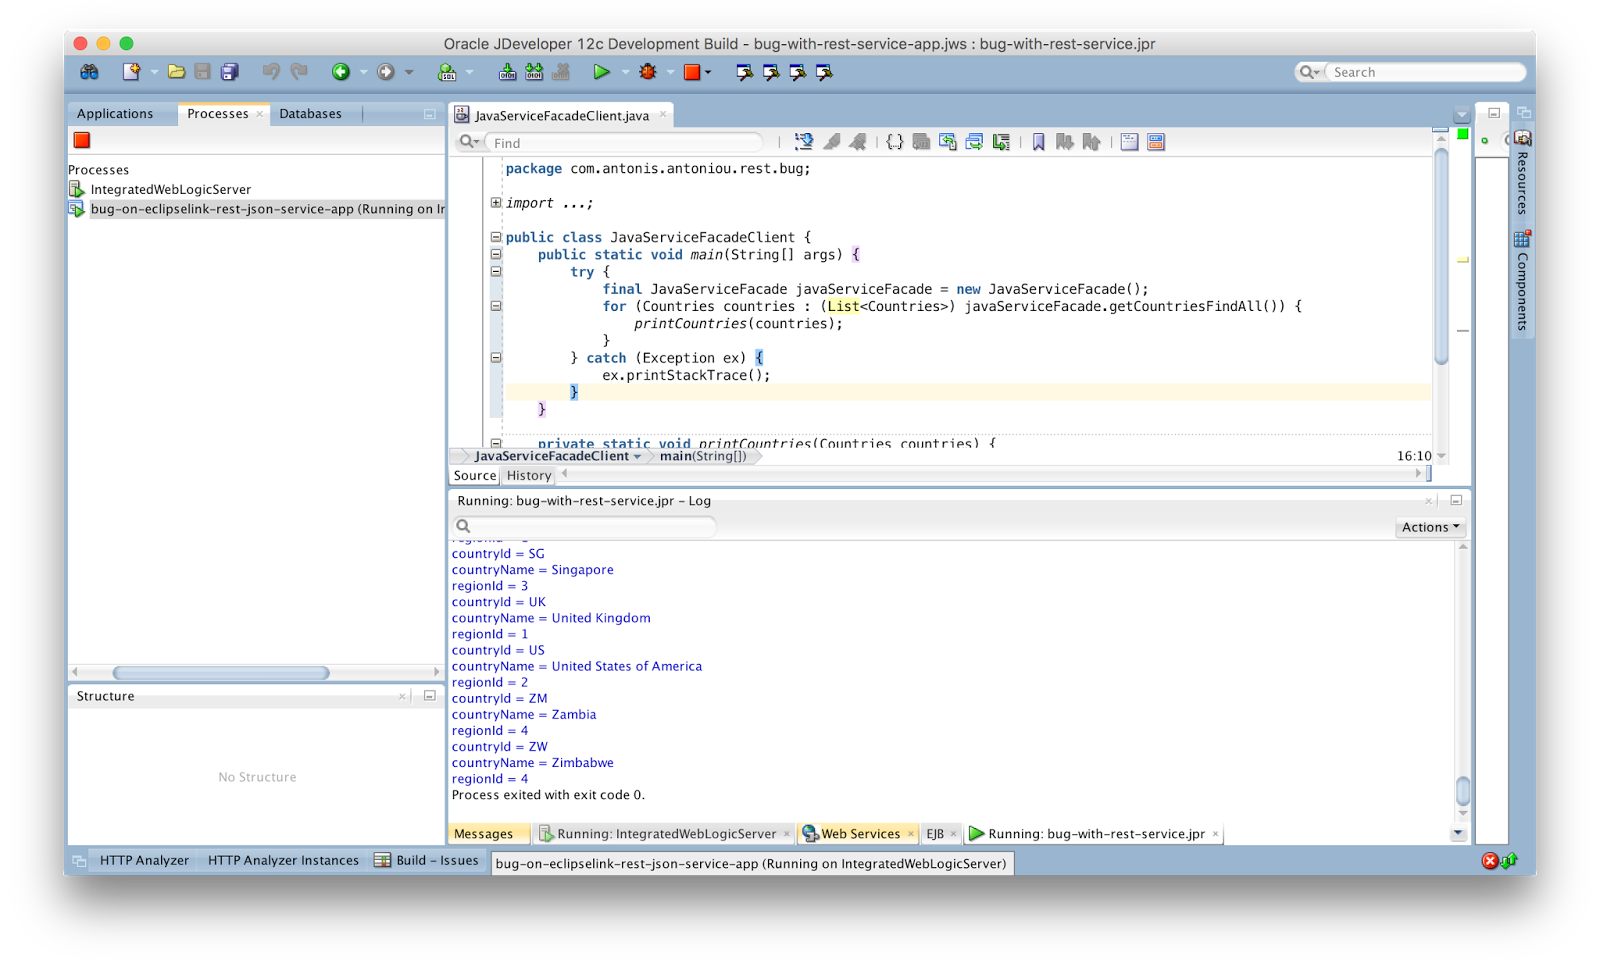Click the Components side panel icon
This screenshot has width=1600, height=961.
click(x=1523, y=238)
